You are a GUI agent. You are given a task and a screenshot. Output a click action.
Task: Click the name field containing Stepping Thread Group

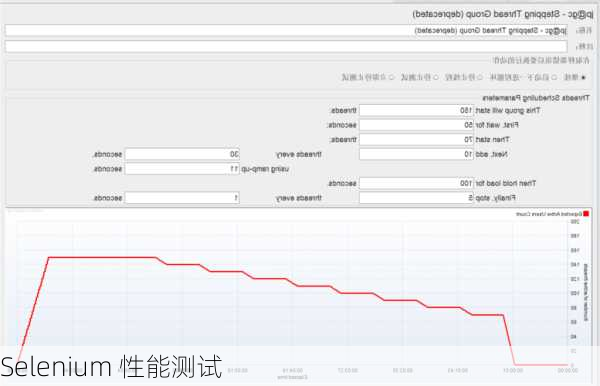pyautogui.click(x=286, y=31)
